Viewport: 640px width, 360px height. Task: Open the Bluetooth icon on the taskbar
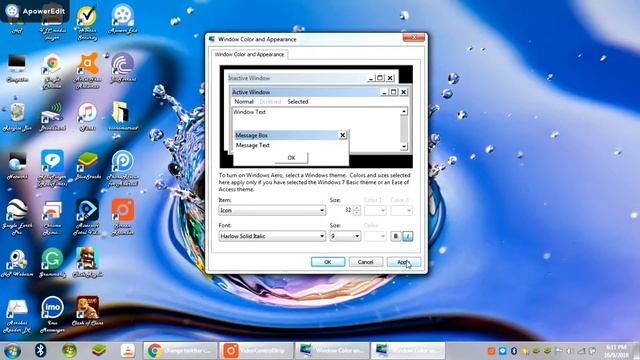click(40, 350)
